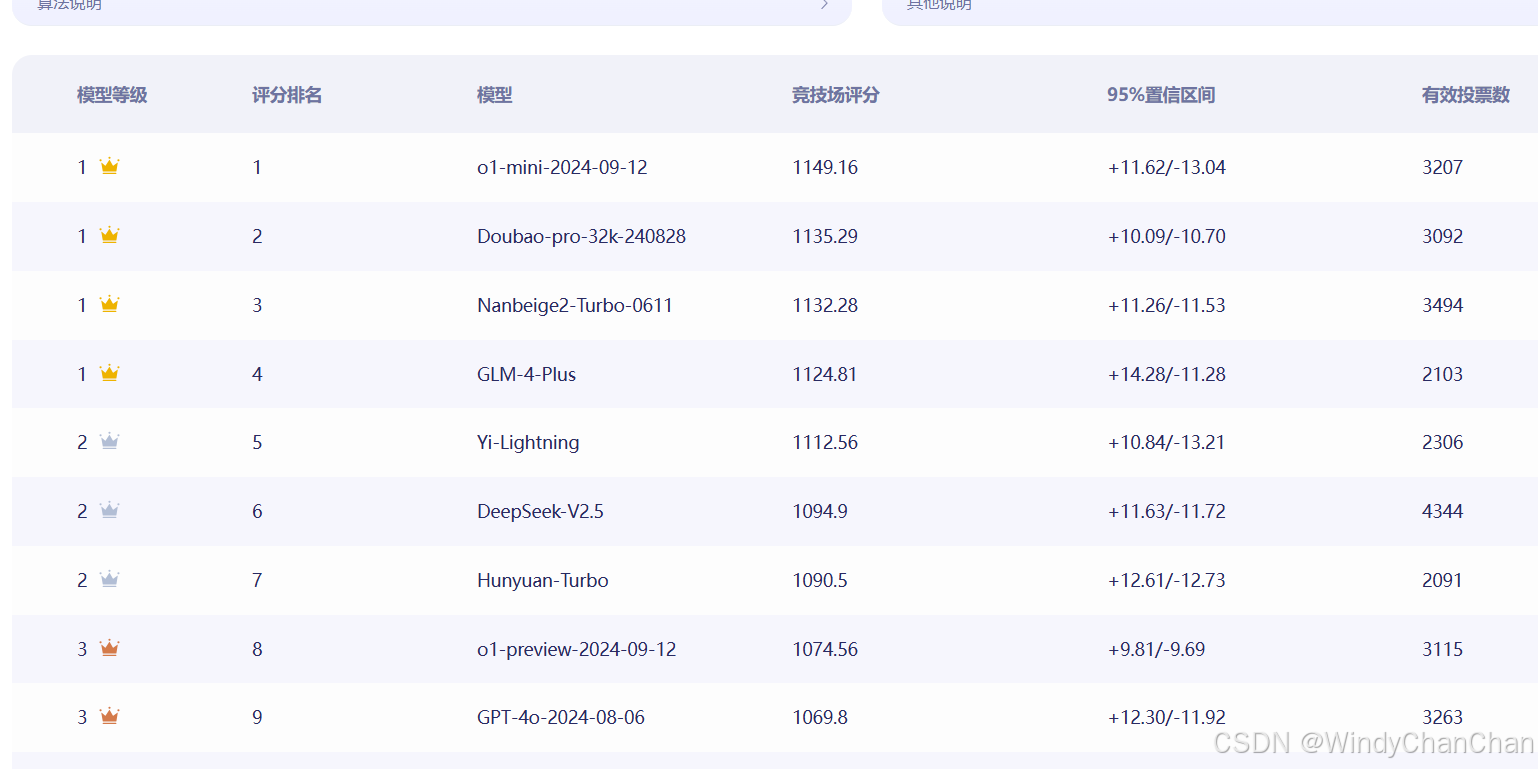Click the vote count 2103

coord(1443,374)
